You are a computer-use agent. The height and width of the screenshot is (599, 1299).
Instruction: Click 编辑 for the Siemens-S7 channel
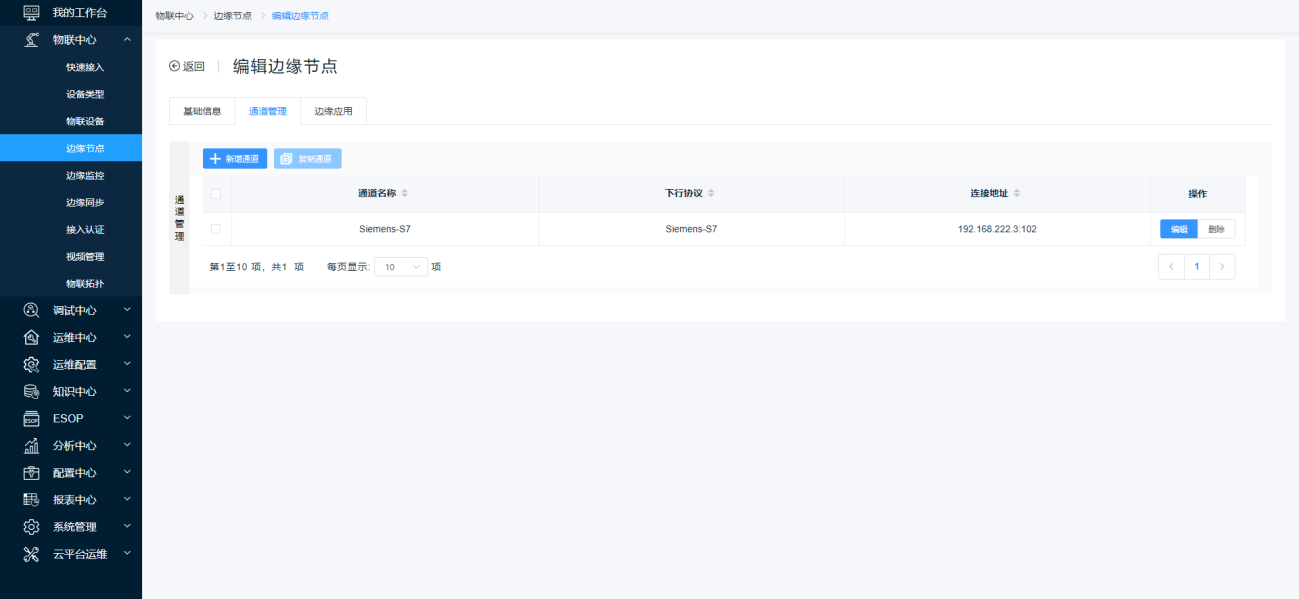point(1179,229)
